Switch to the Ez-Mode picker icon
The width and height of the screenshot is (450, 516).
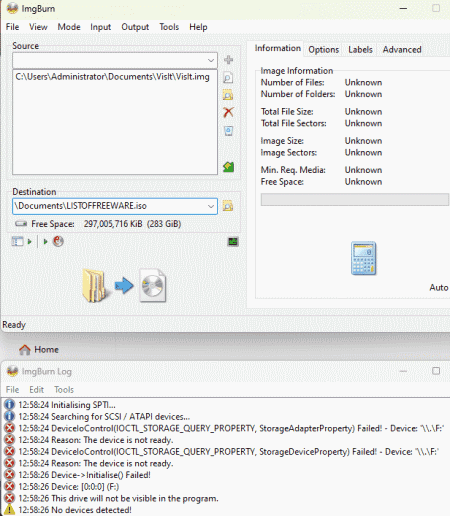pos(17,241)
